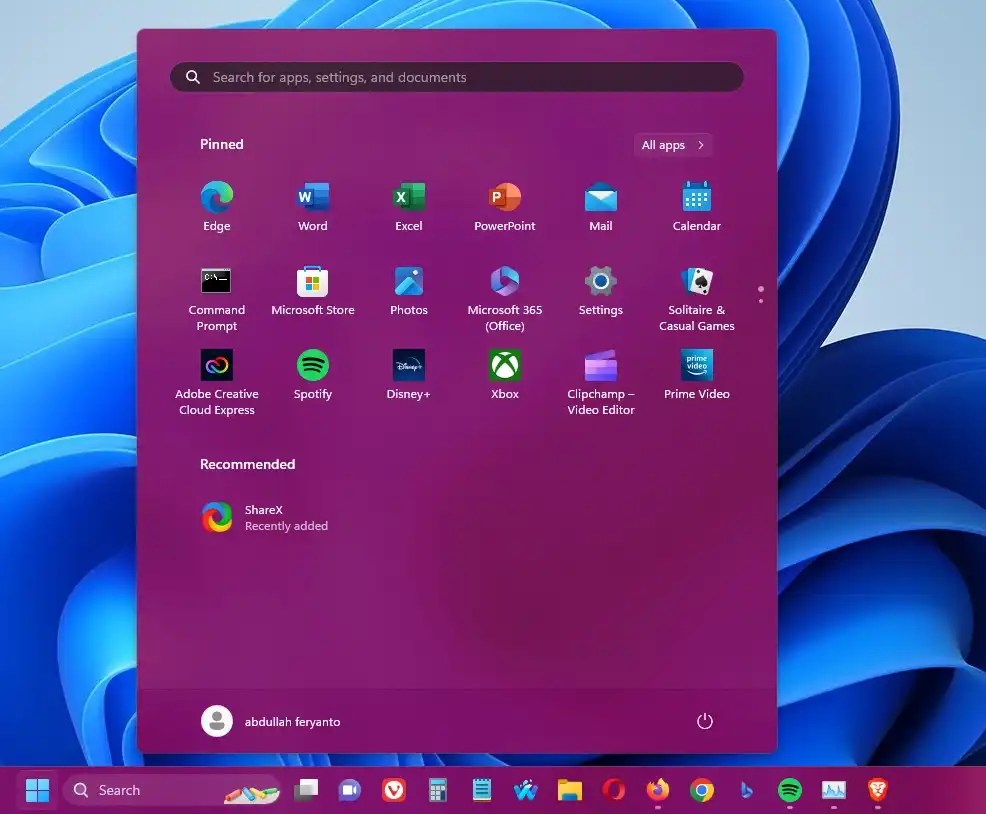The image size is (986, 814).
Task: Launch Spotify from pinned apps
Action: (313, 367)
